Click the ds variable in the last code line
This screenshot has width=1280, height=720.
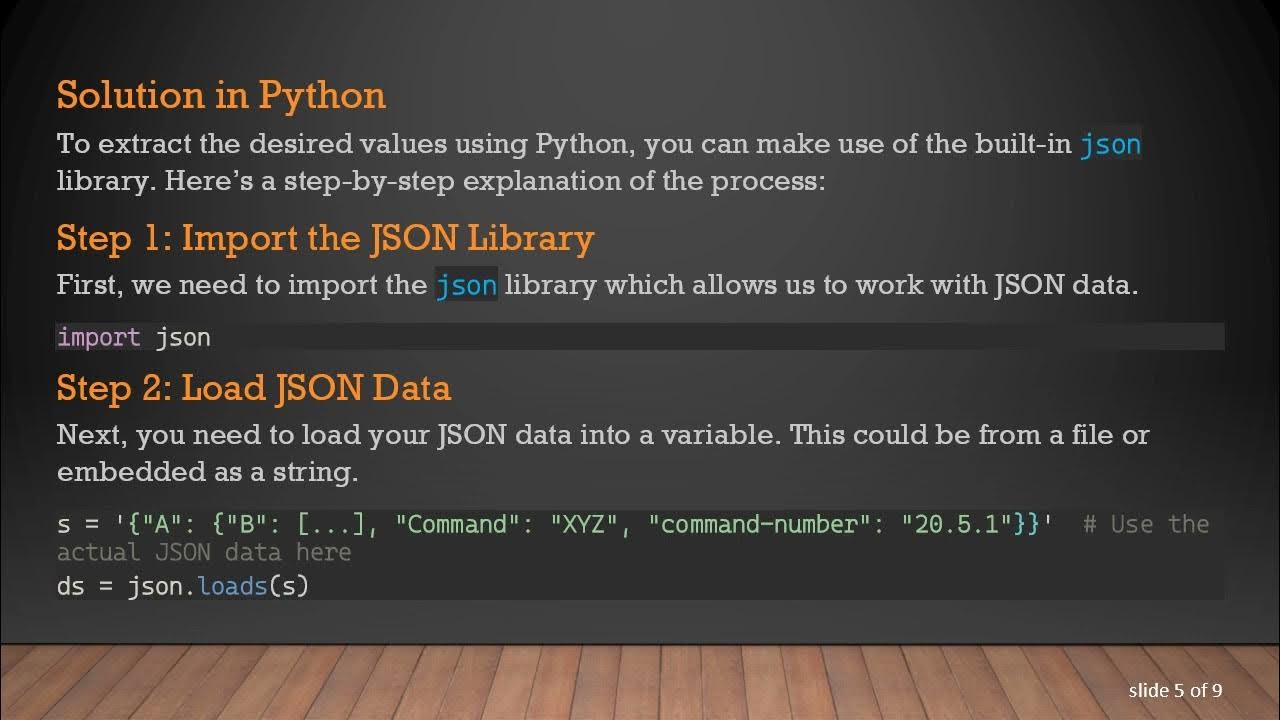click(70, 585)
